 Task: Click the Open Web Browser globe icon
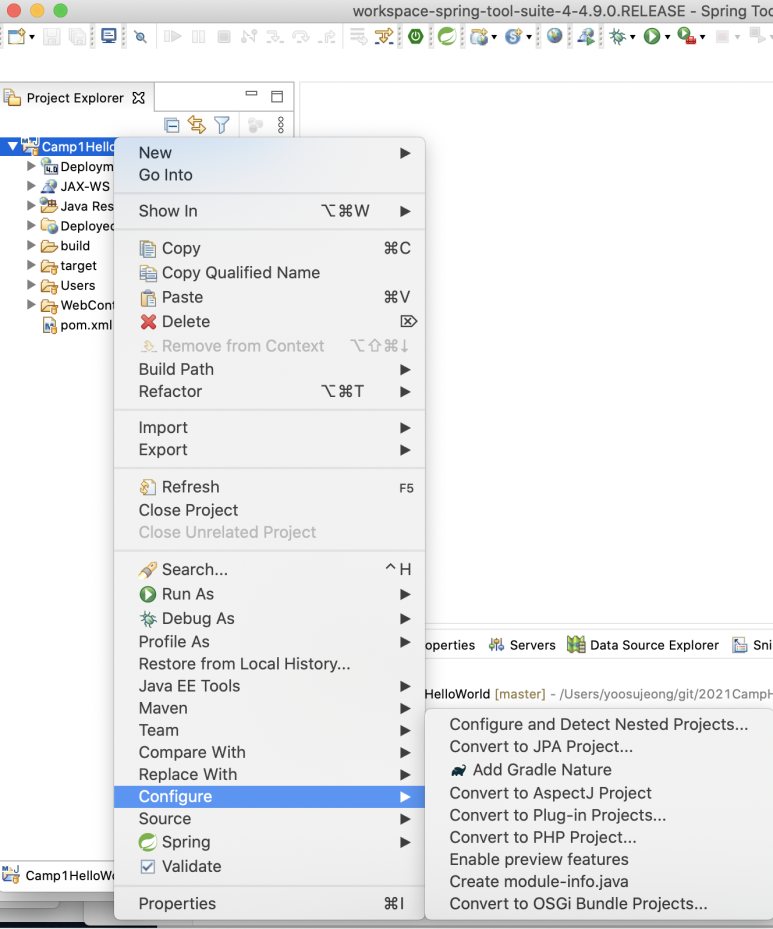pyautogui.click(x=554, y=36)
